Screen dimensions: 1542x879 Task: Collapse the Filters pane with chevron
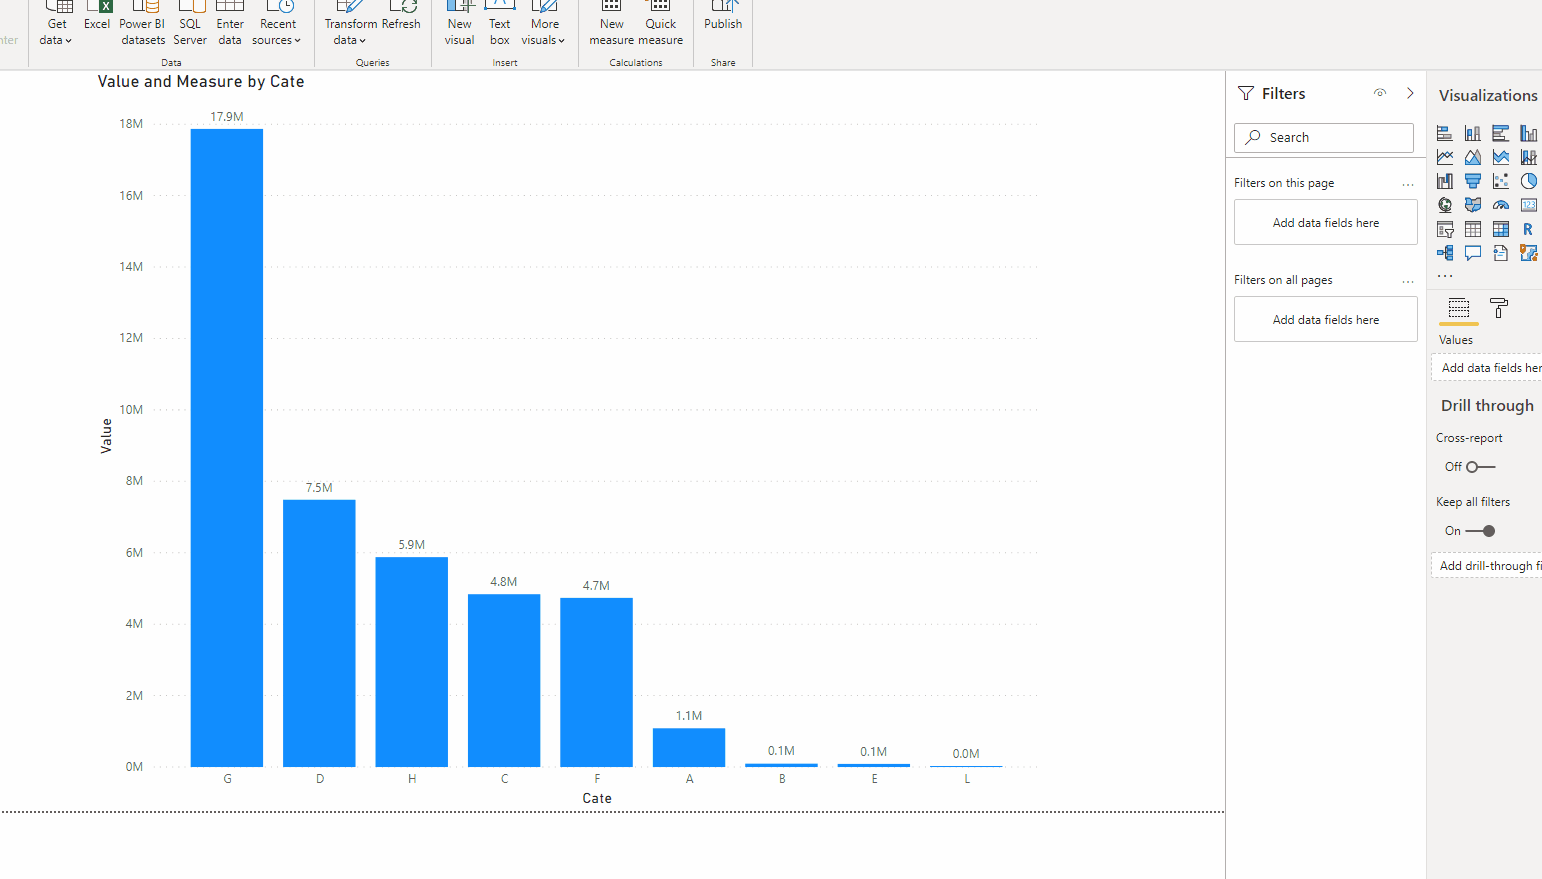pyautogui.click(x=1410, y=93)
